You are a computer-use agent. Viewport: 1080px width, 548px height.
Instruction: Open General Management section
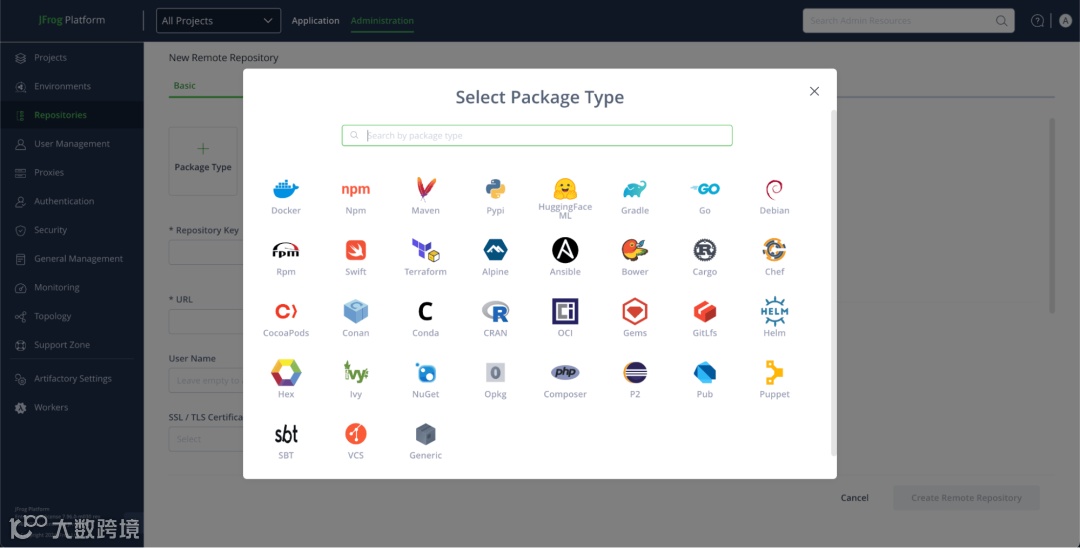click(72, 259)
